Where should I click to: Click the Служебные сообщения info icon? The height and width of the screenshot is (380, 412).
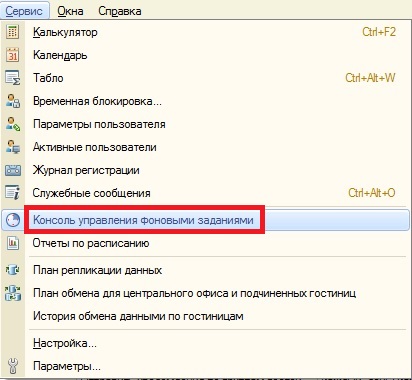click(13, 193)
